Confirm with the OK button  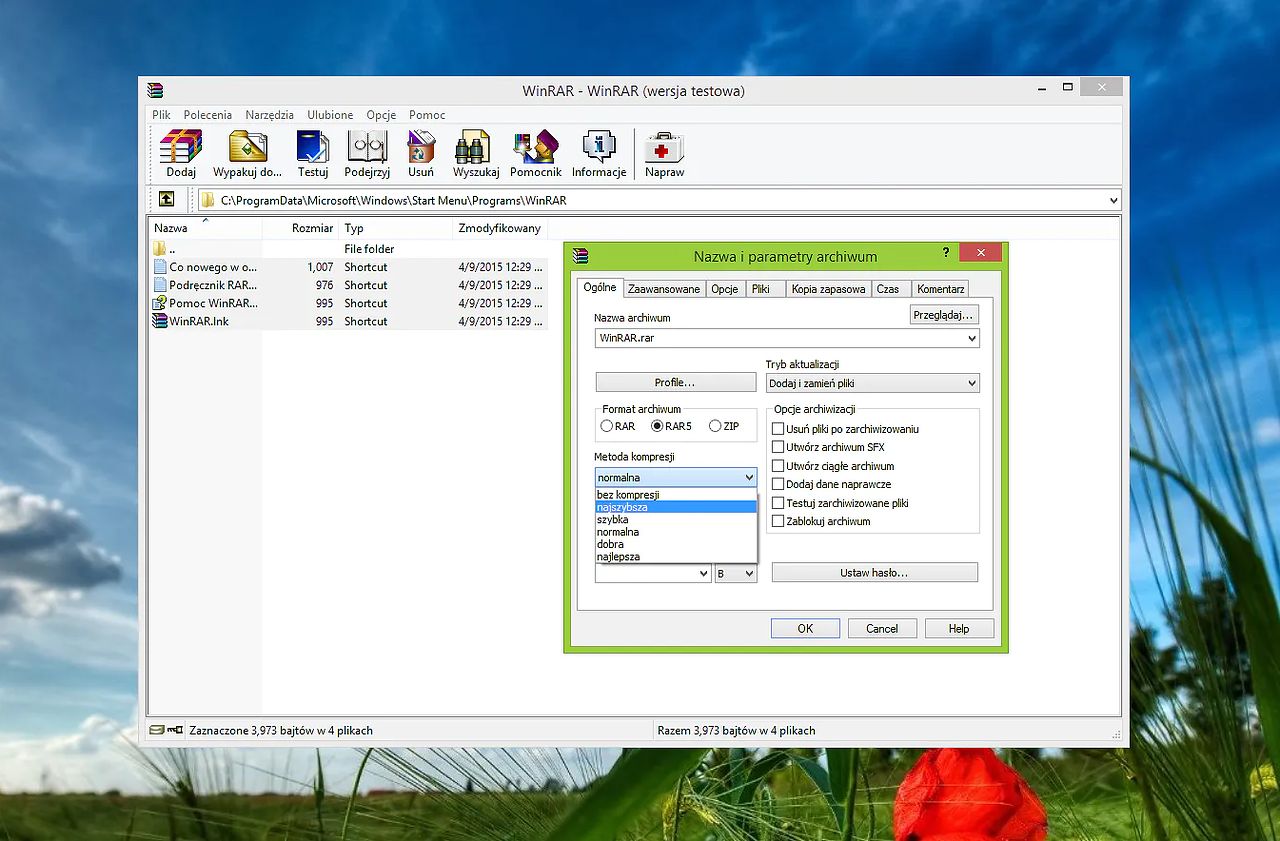805,629
